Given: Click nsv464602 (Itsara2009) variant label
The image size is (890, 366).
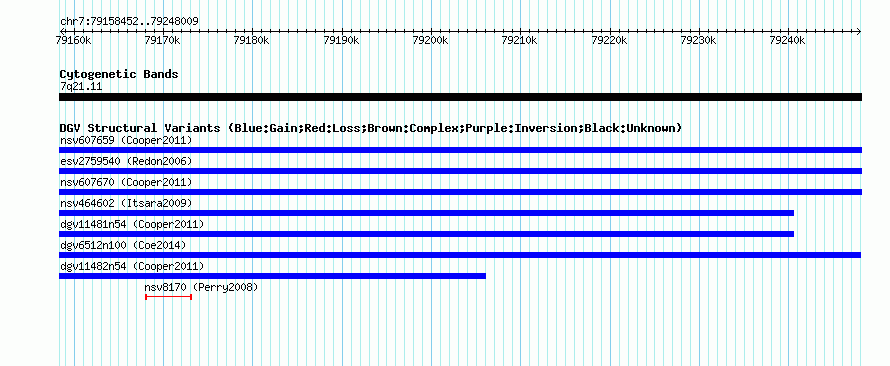Looking at the screenshot, I should (x=126, y=203).
